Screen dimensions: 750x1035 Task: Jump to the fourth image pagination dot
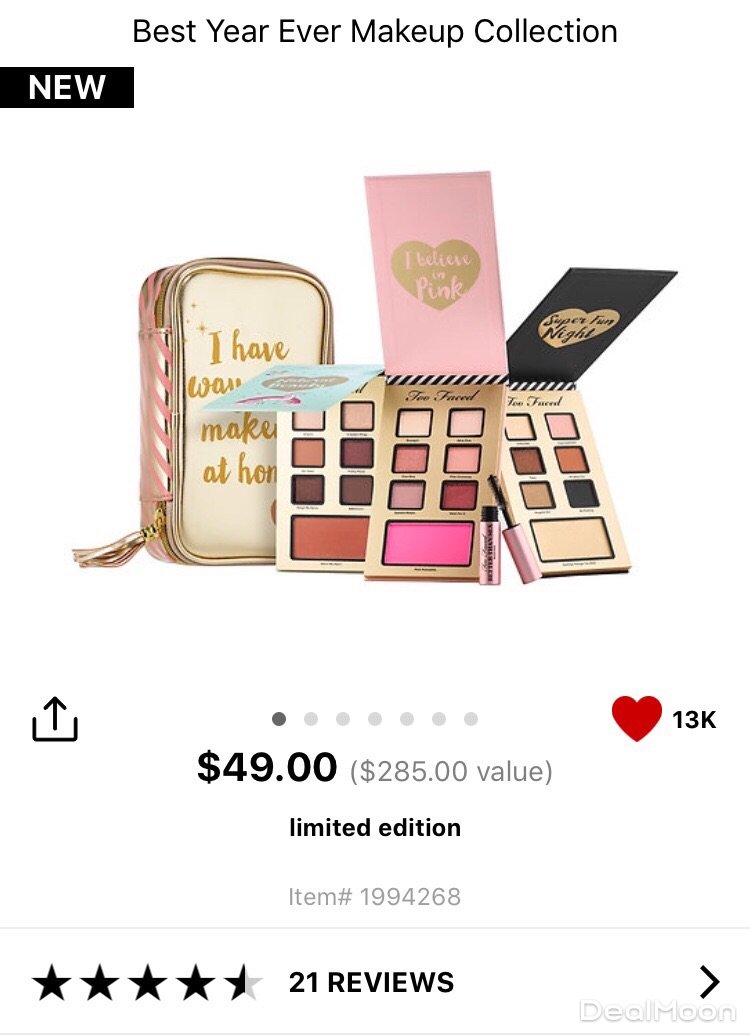[375, 719]
